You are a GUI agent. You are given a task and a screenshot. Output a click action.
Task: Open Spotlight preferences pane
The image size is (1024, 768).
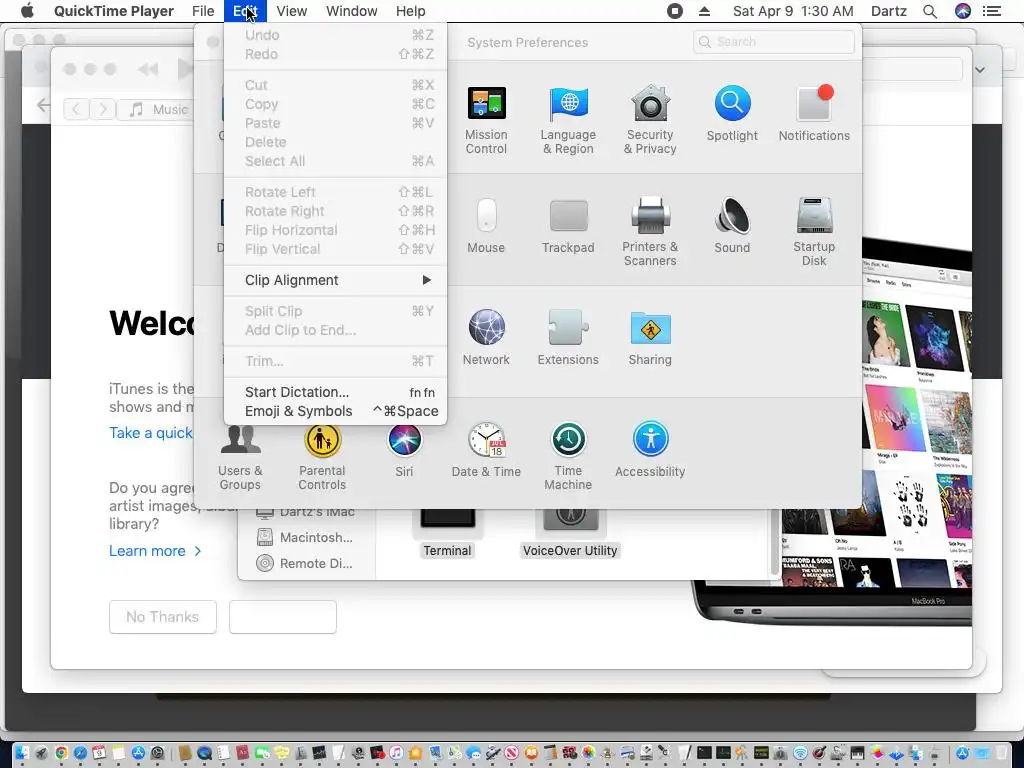[732, 114]
